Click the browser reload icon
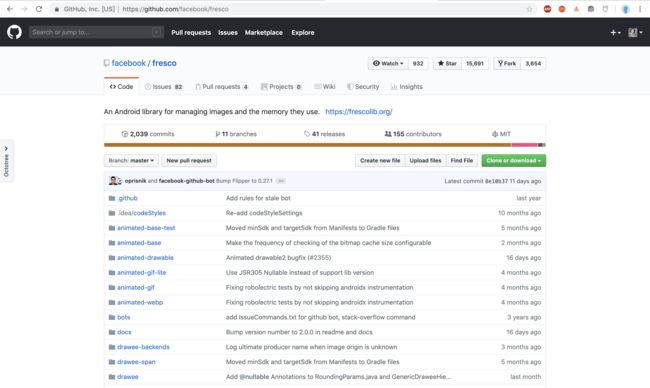650x388 pixels. (x=39, y=9)
